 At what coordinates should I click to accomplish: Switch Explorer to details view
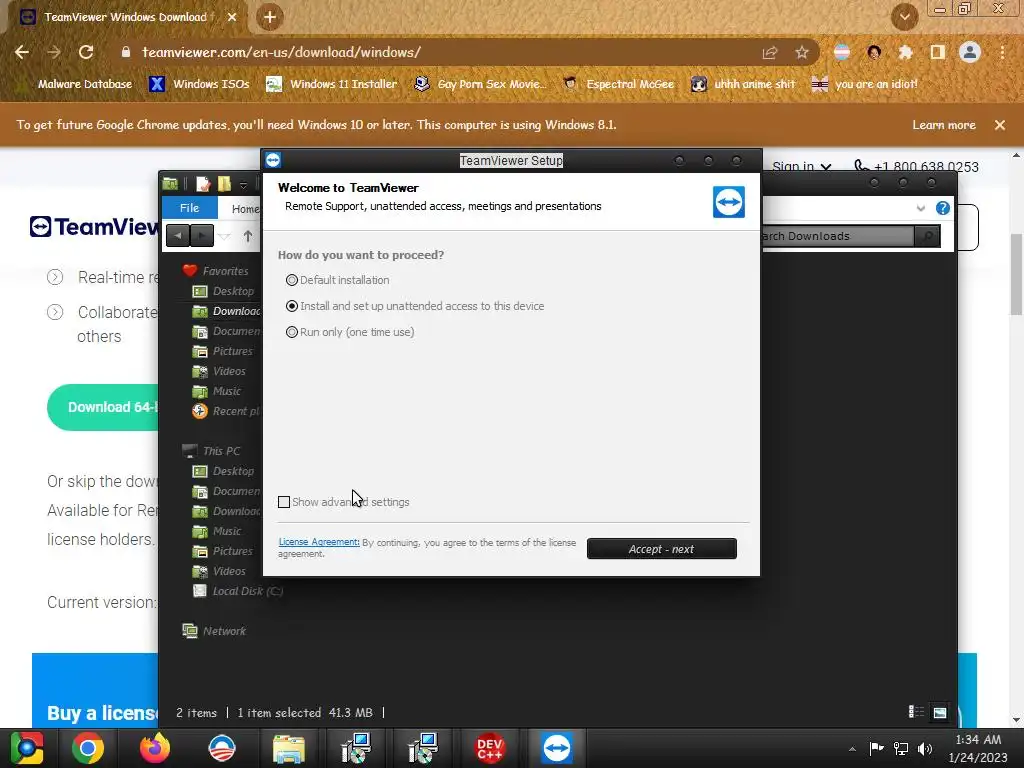point(916,712)
